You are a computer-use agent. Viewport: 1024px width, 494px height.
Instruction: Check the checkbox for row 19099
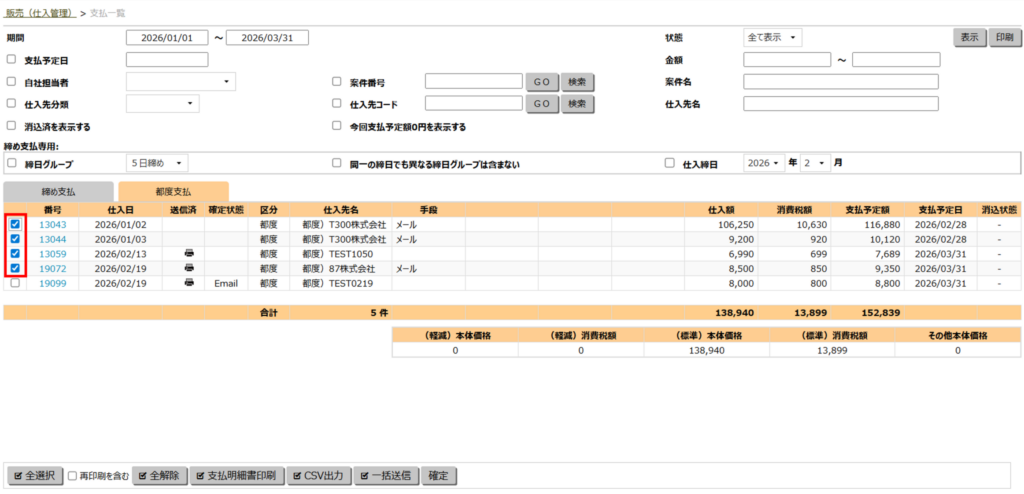14,283
